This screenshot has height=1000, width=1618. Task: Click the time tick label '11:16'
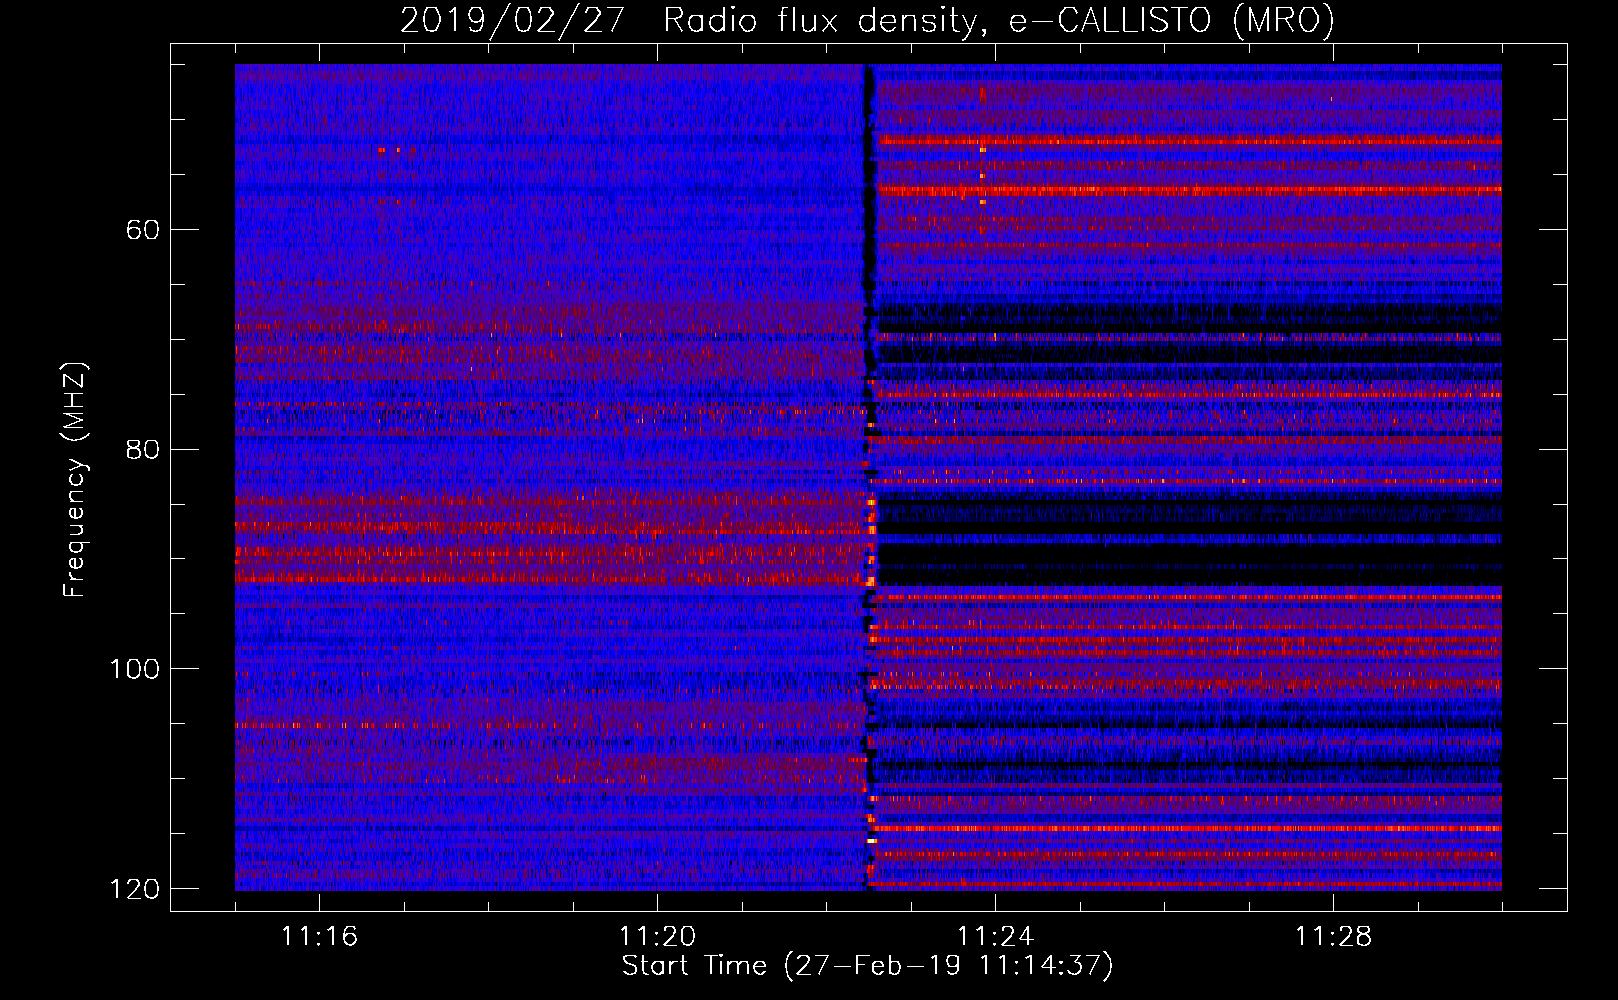point(319,937)
